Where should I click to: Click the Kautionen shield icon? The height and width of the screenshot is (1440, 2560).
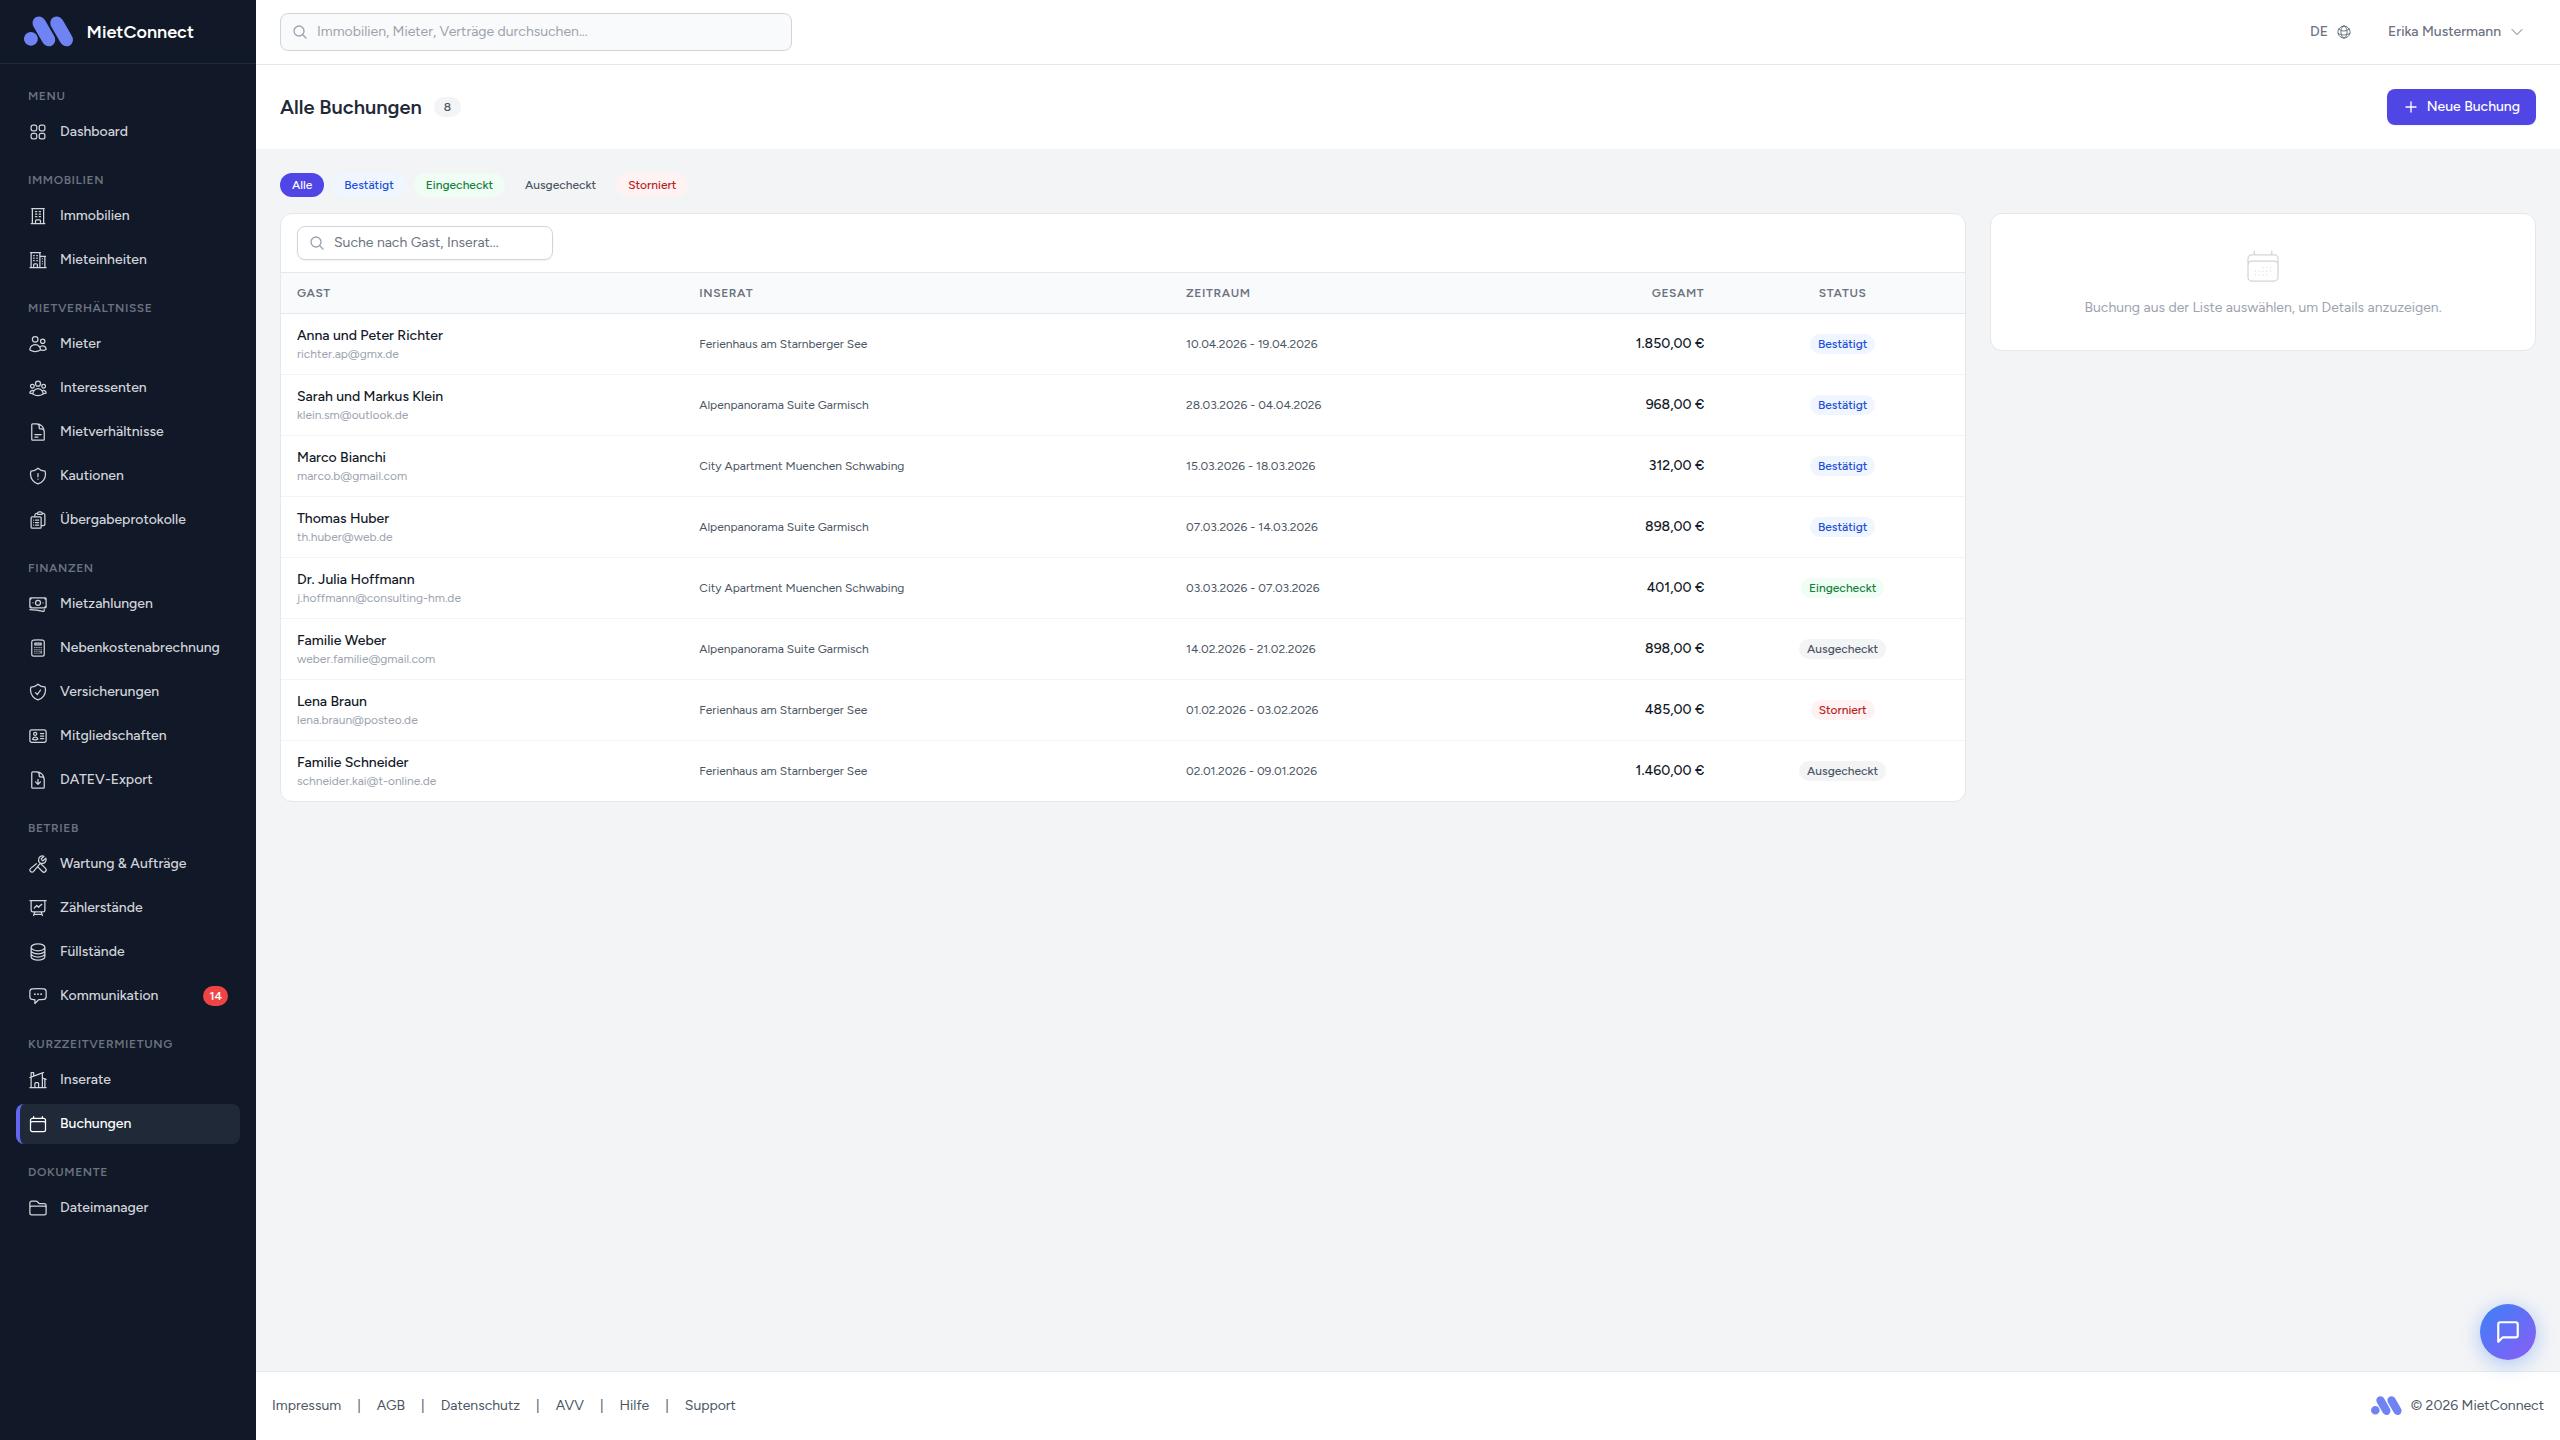point(38,476)
